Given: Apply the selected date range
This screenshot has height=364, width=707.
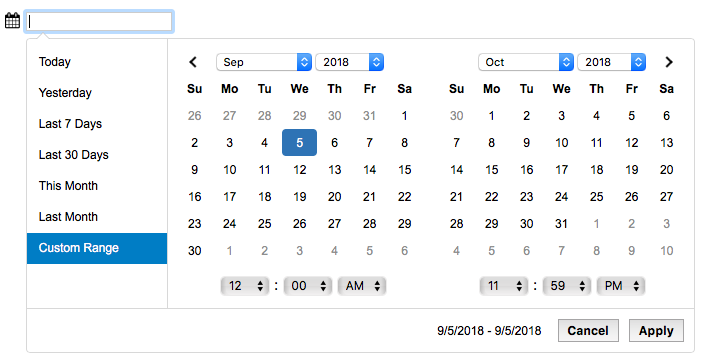Looking at the screenshot, I should click(656, 331).
